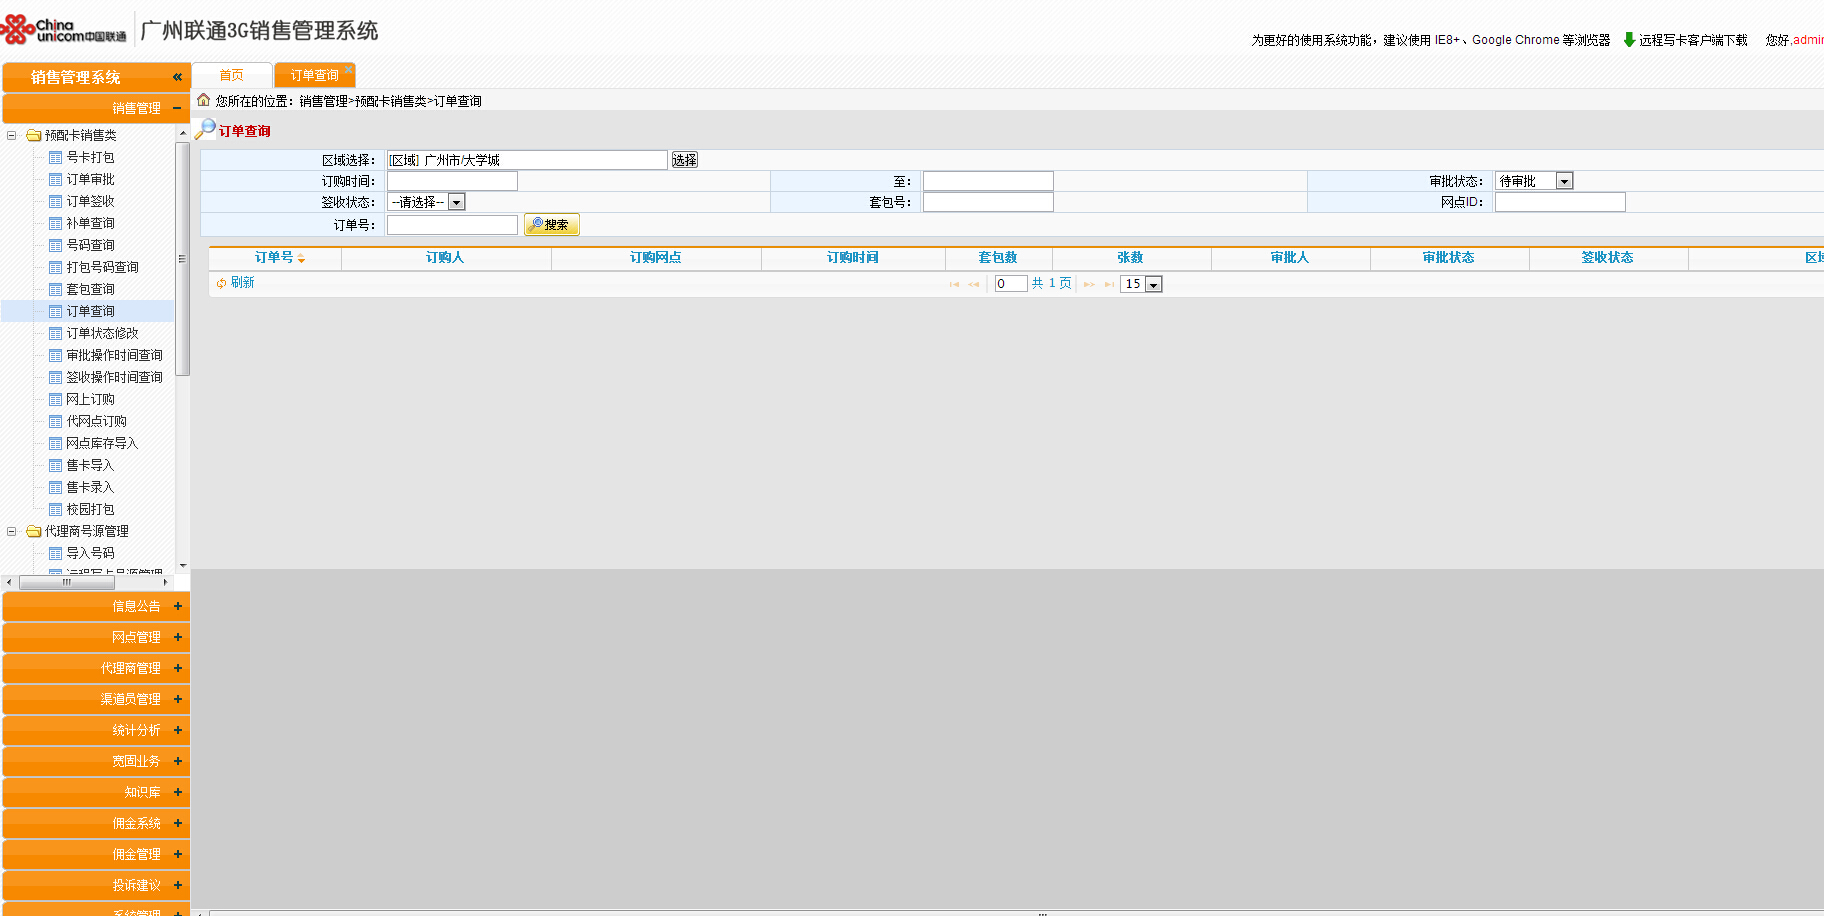
Task: Collapse the 代理商号源管理 tree folder
Action: pos(12,531)
